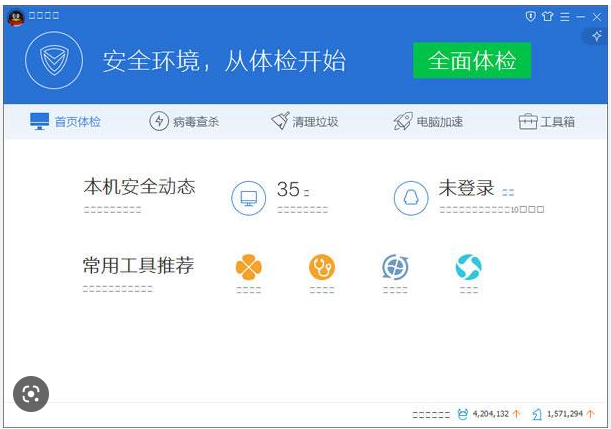The width and height of the screenshot is (611, 429).
Task: Click the shield logo in the circle
Action: tap(54, 60)
